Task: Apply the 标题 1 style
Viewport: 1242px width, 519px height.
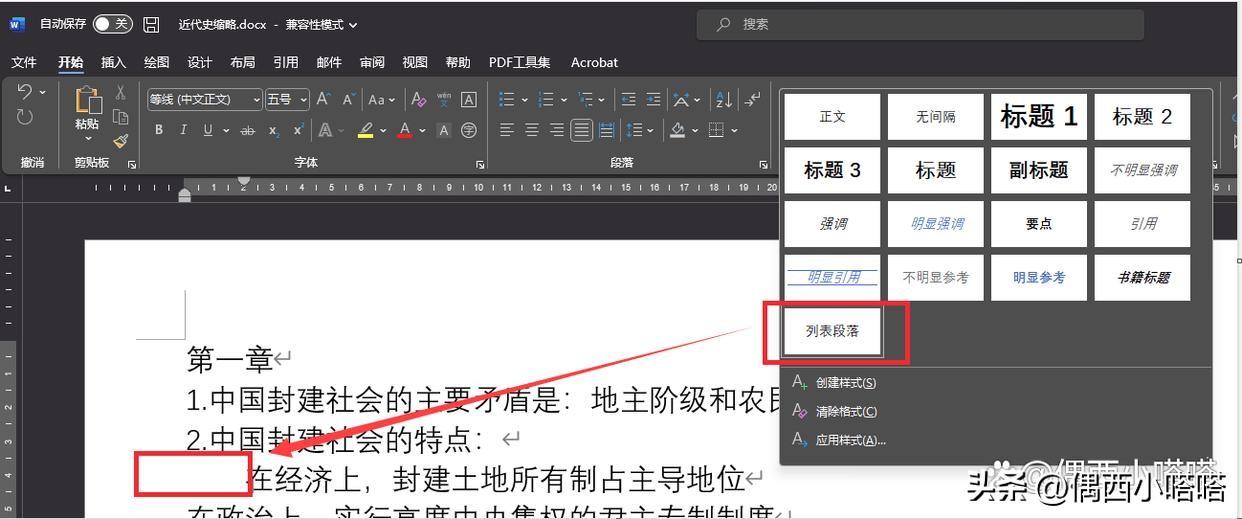Action: (x=1039, y=117)
